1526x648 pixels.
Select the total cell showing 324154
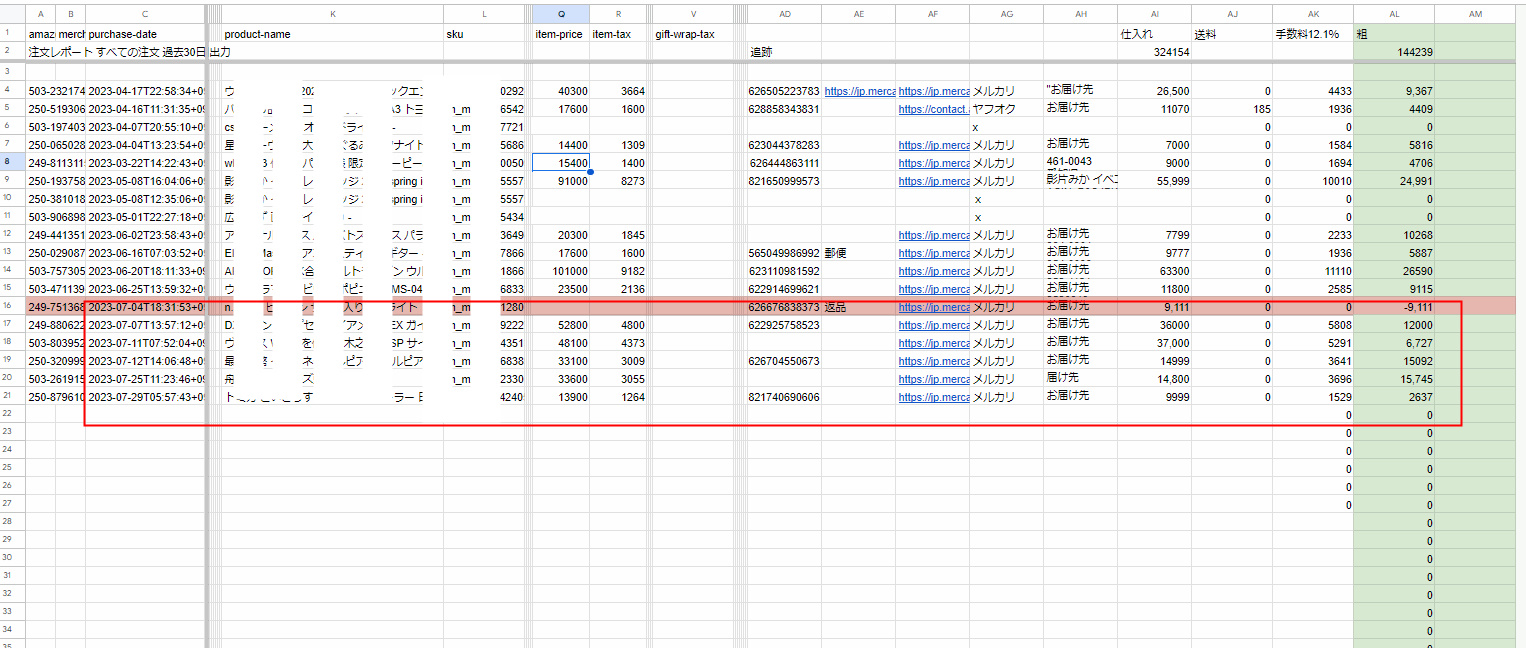click(x=1154, y=52)
